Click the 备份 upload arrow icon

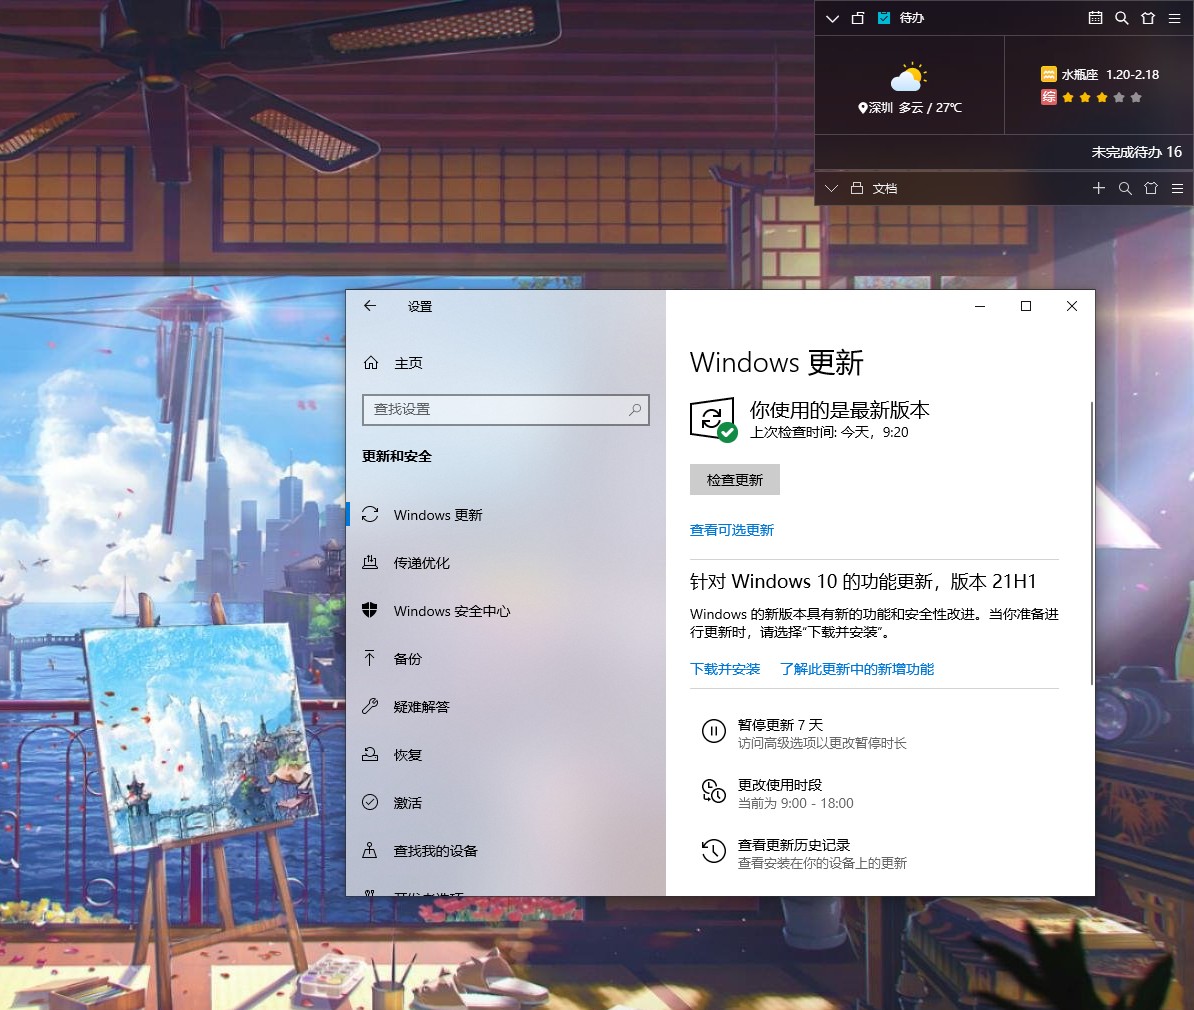[370, 658]
